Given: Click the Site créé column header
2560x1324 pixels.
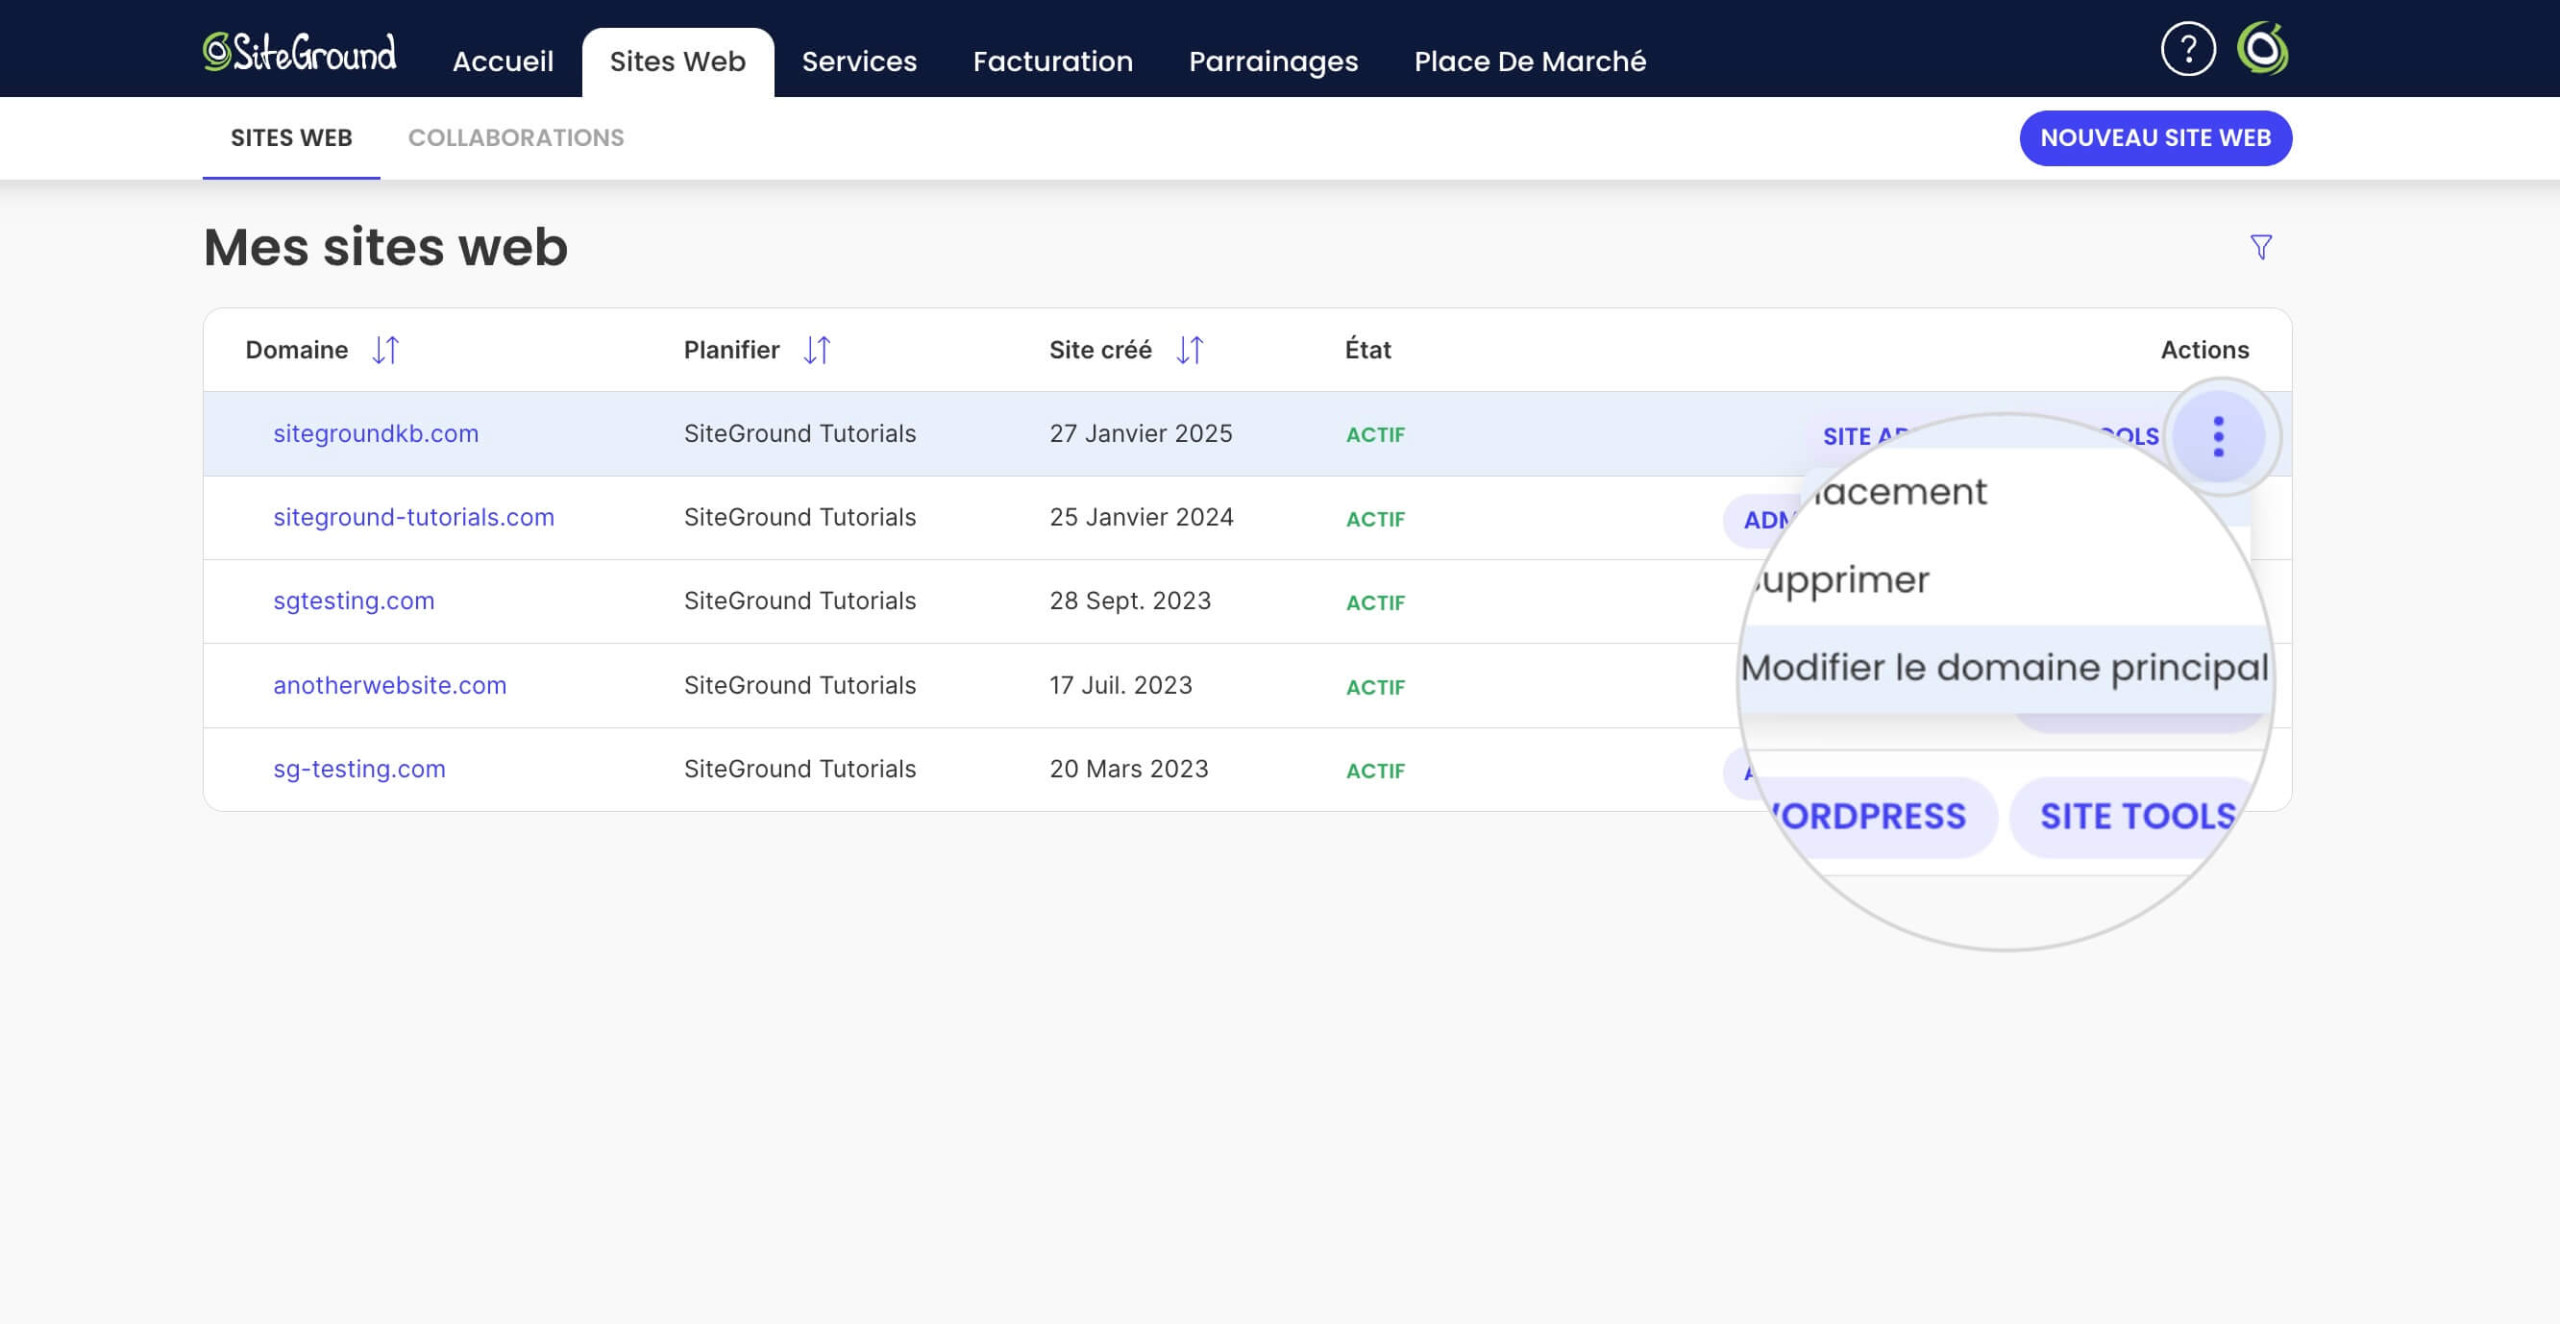Looking at the screenshot, I should pyautogui.click(x=1100, y=350).
